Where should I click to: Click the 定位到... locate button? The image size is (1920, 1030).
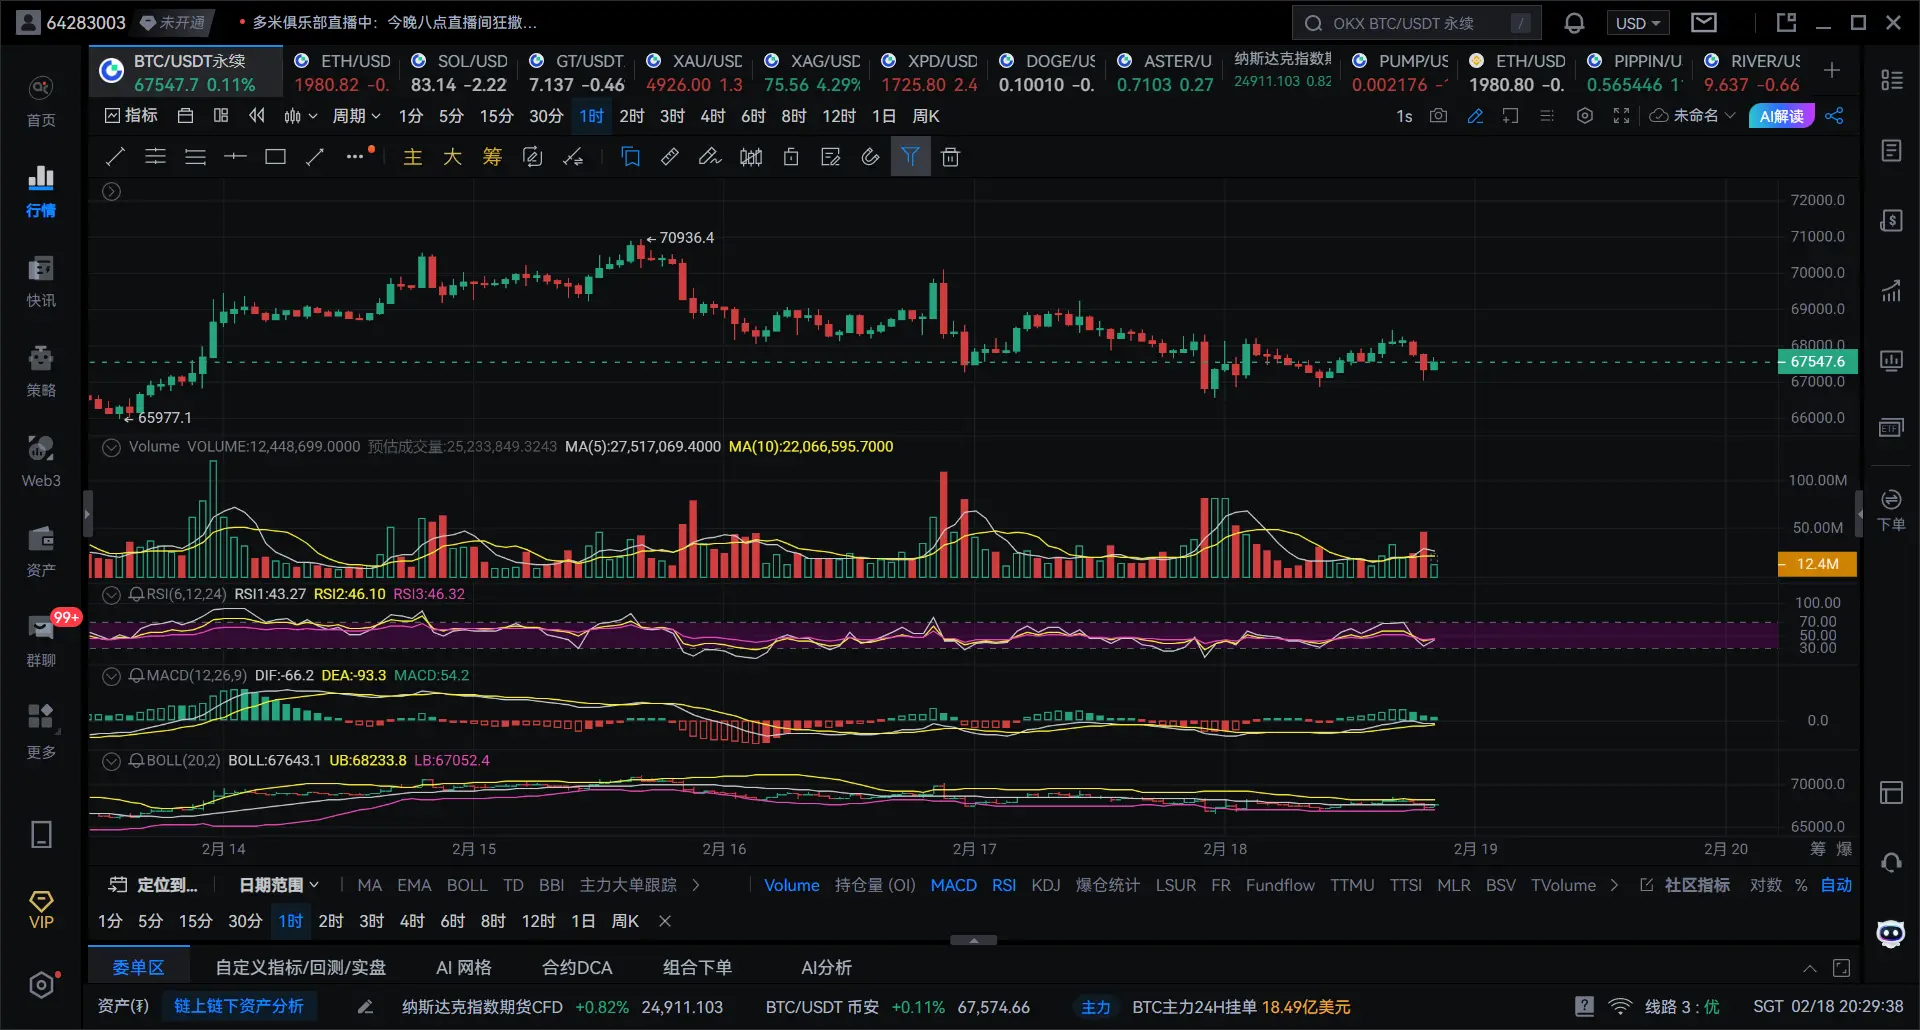(x=153, y=885)
